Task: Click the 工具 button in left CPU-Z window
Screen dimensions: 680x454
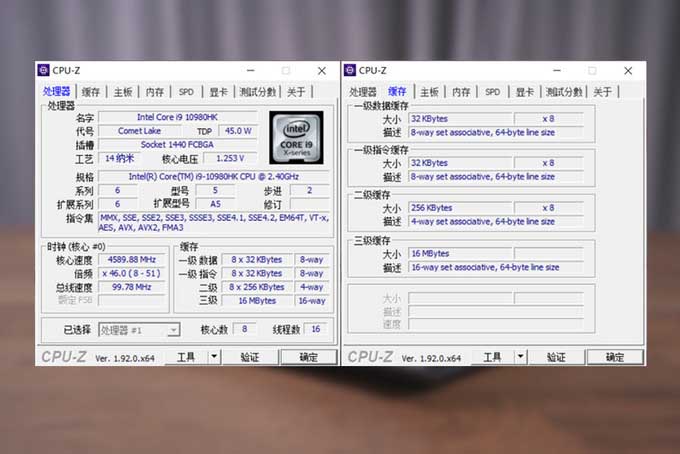Action: pos(186,357)
